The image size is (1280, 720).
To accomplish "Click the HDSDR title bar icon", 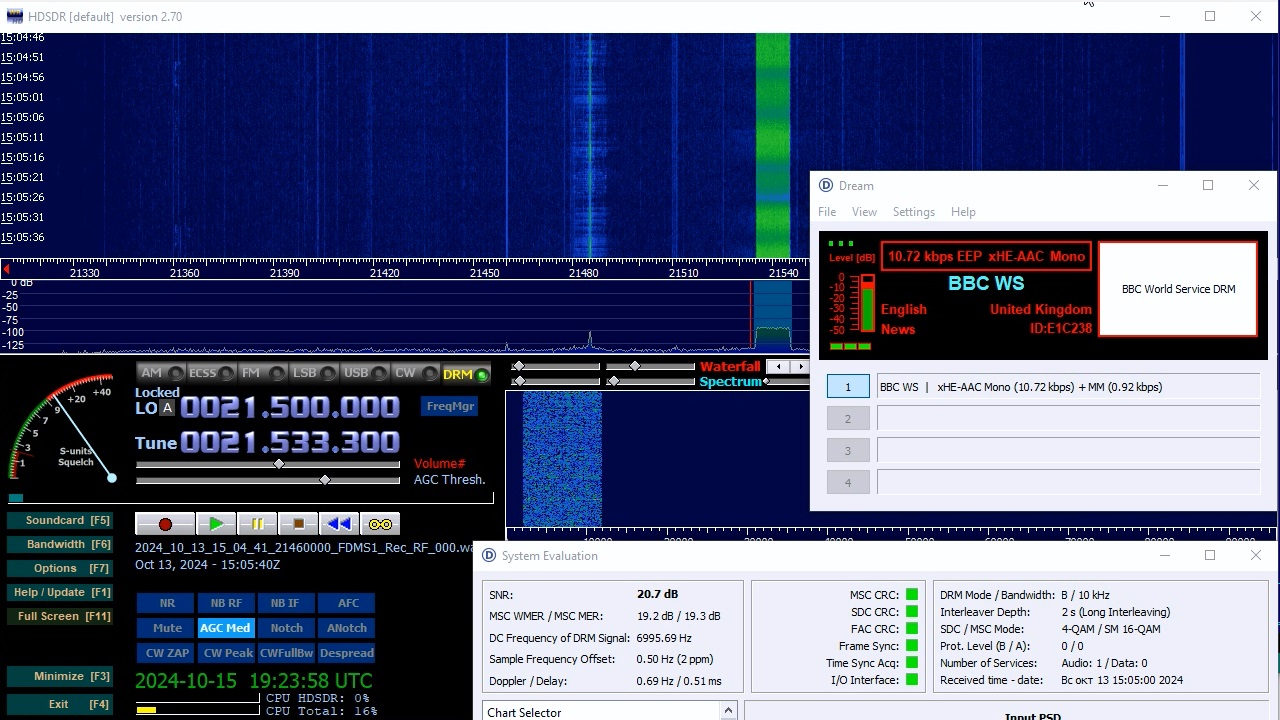I will click(x=13, y=16).
